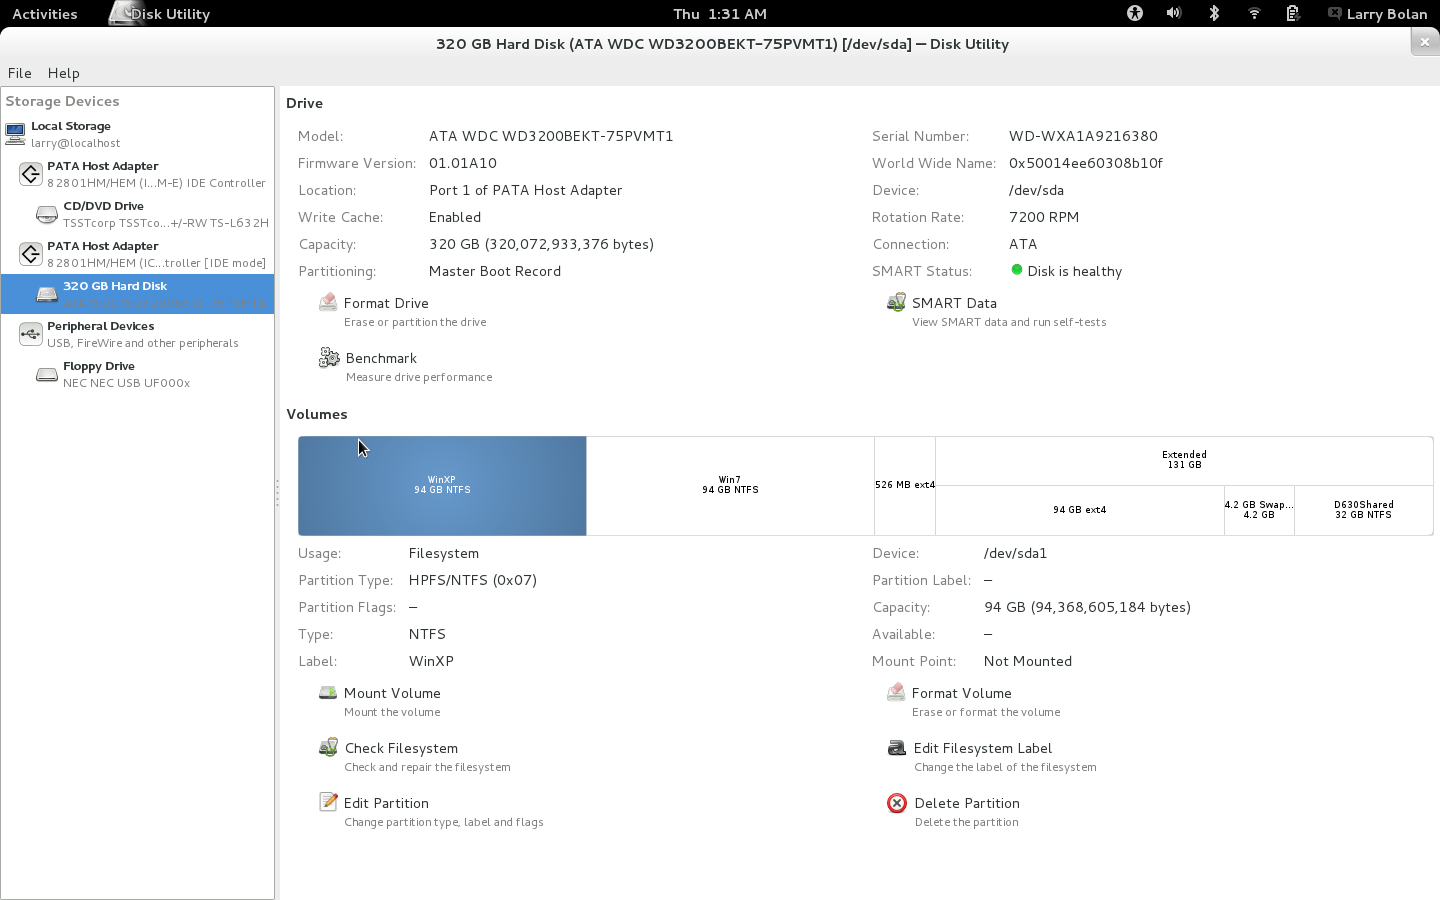The height and width of the screenshot is (900, 1440).
Task: Select the Extended 131 GB partition
Action: coord(1184,461)
